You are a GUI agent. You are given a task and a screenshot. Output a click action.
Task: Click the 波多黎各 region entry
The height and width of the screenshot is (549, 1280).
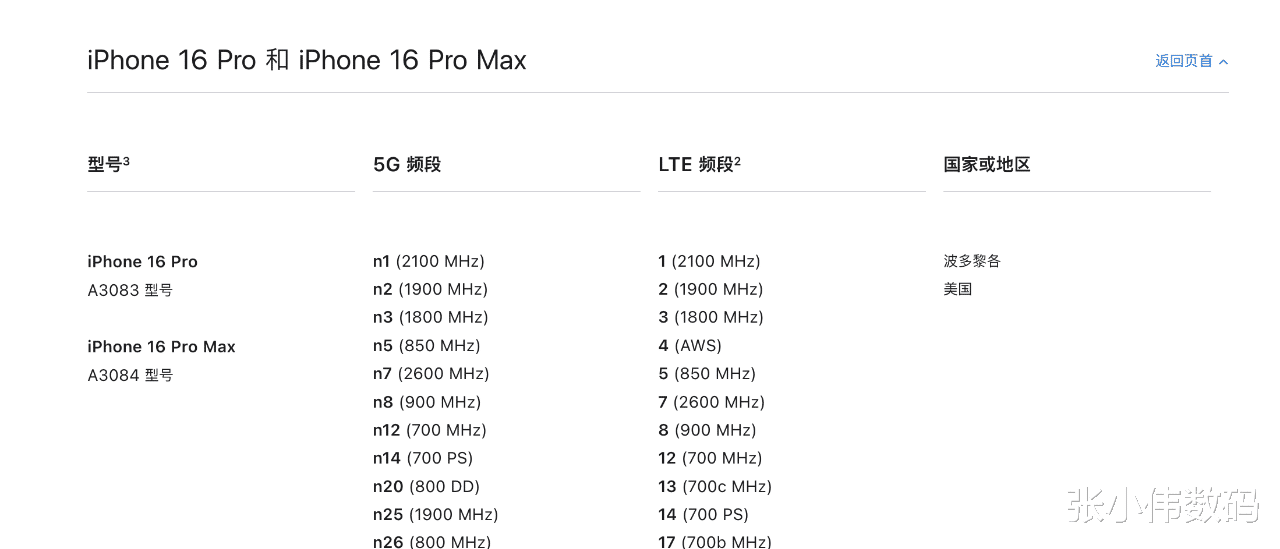[971, 261]
